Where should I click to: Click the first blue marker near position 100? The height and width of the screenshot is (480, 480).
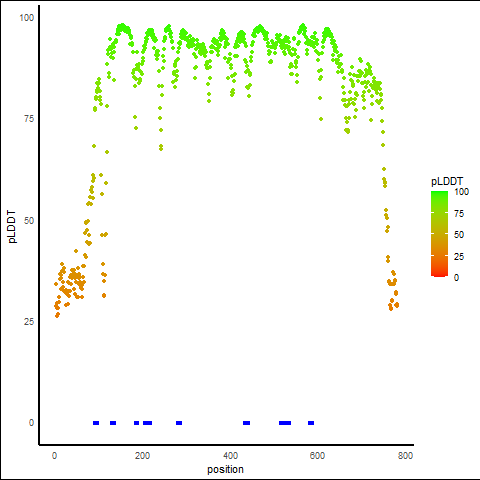coord(96,423)
